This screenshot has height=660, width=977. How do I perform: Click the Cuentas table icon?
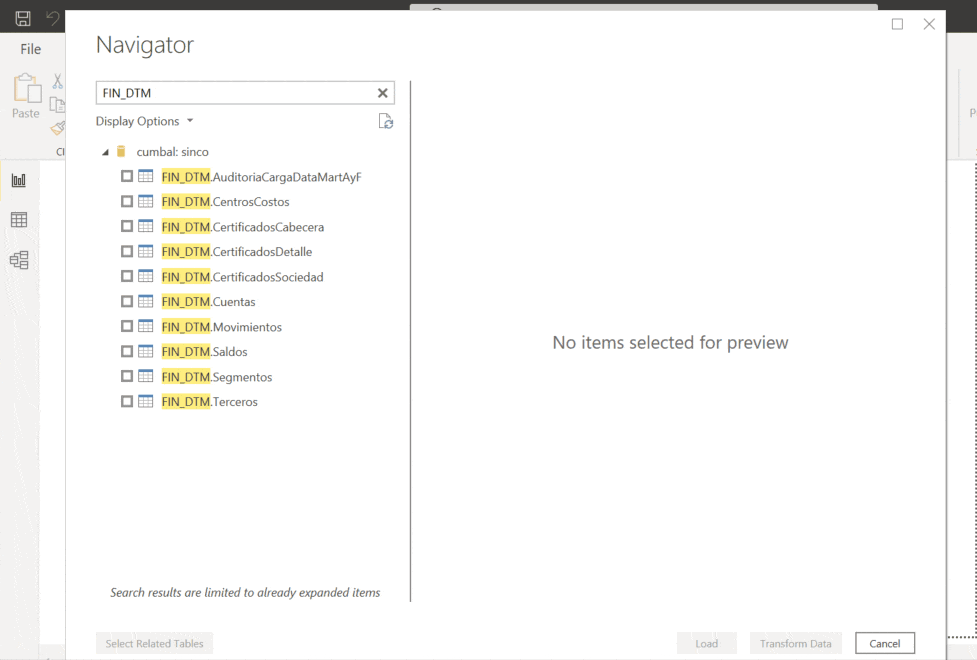click(146, 302)
